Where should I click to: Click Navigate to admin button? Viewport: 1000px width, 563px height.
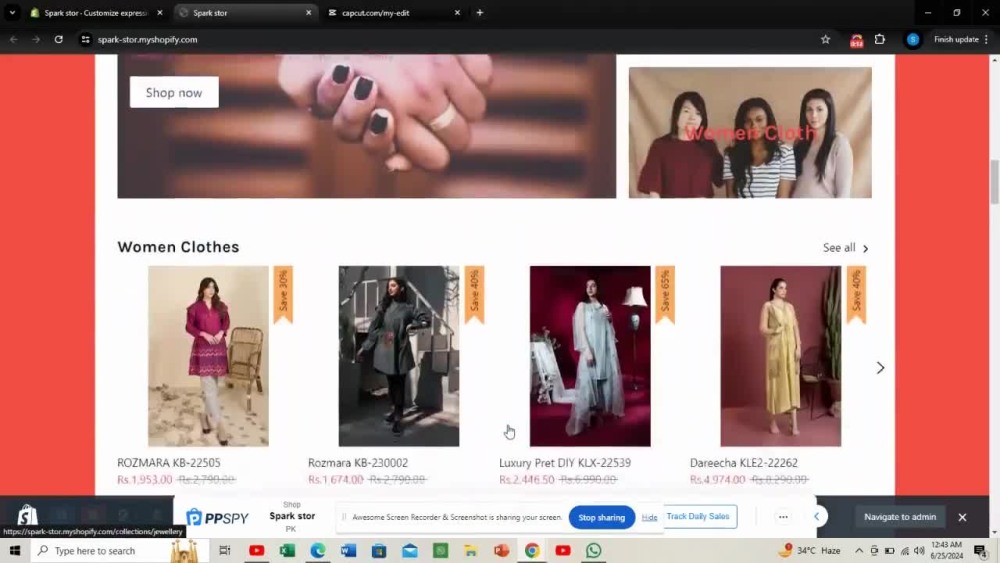point(900,517)
